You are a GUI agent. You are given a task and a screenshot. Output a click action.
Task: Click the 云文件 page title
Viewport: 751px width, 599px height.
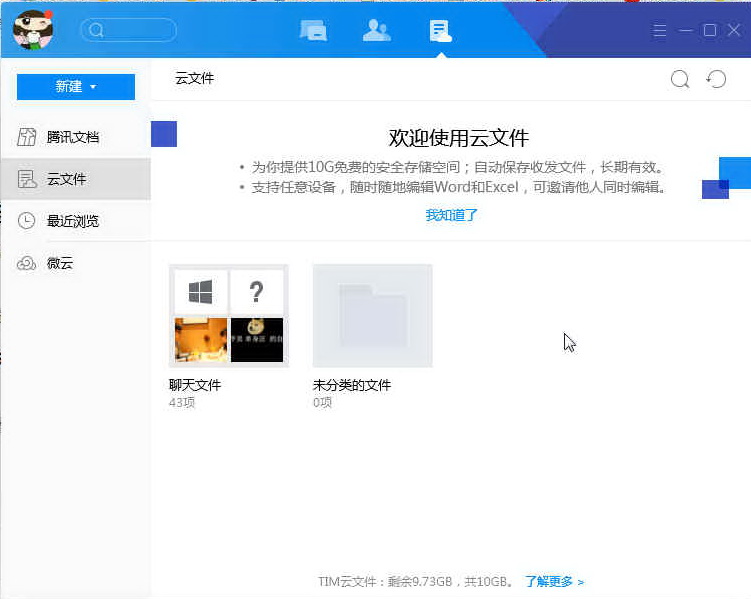coord(194,78)
